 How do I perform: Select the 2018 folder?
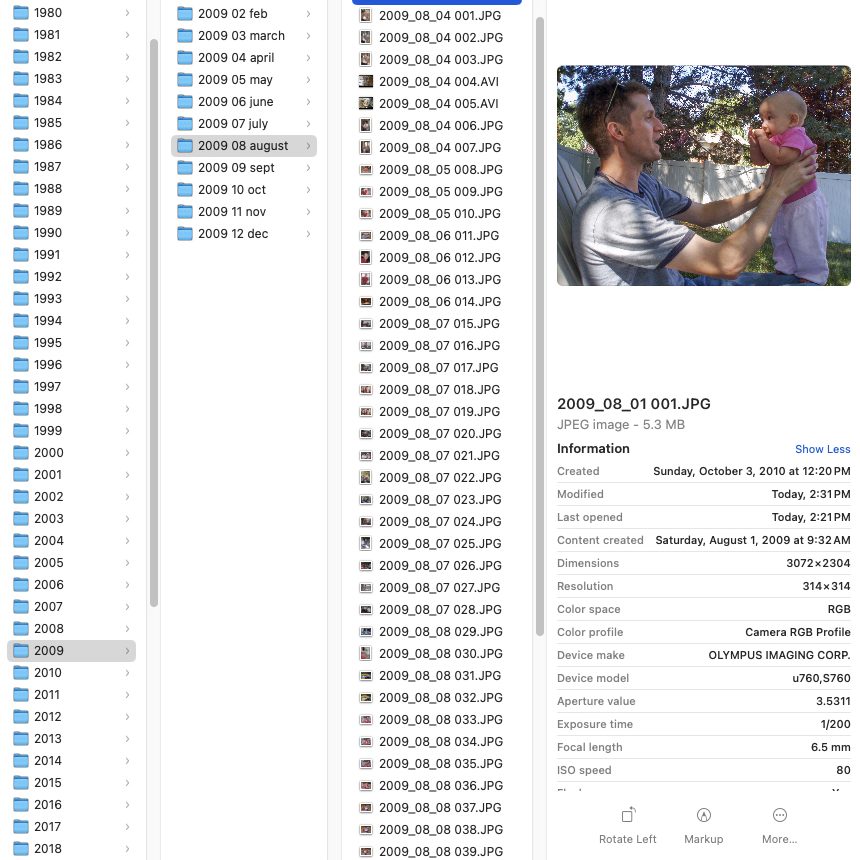pyautogui.click(x=47, y=849)
